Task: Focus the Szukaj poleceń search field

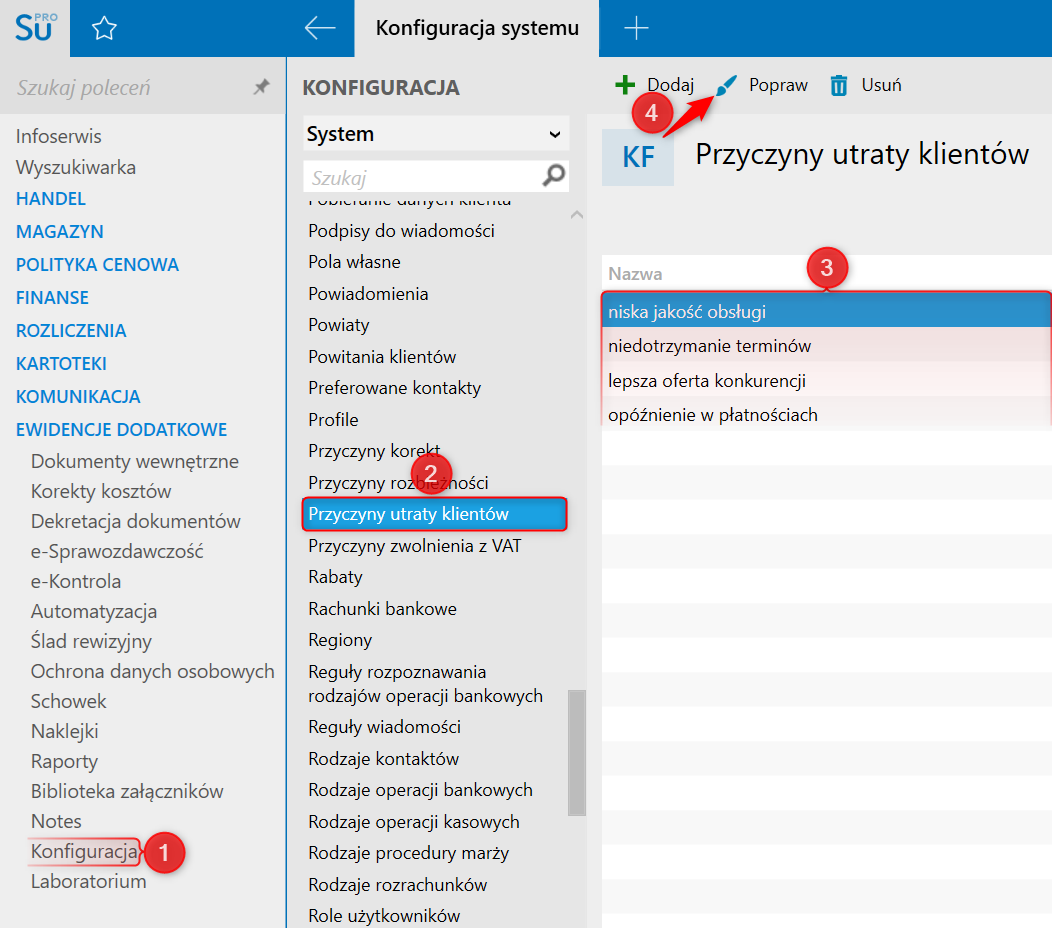Action: tap(127, 87)
